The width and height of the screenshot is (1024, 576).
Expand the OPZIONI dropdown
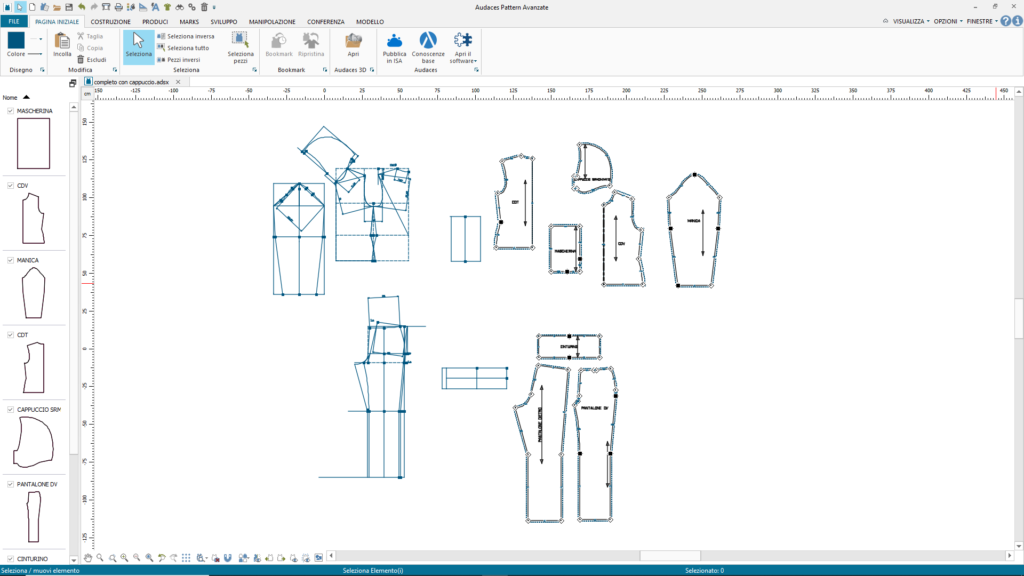click(946, 21)
